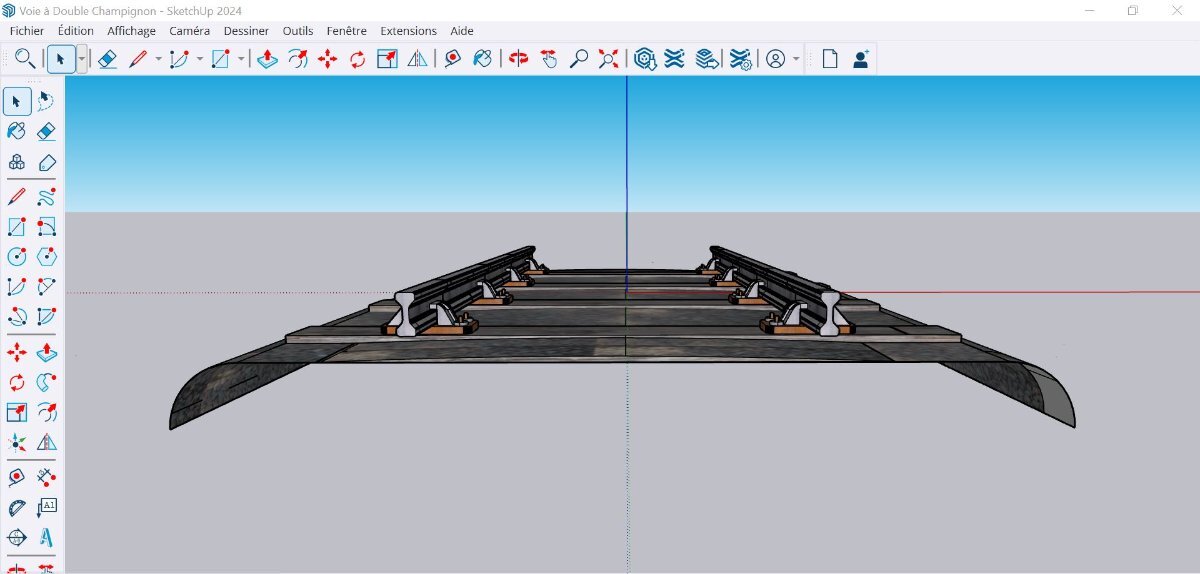Select the Freehand tool in left palette
Image resolution: width=1200 pixels, height=574 pixels.
coord(46,197)
